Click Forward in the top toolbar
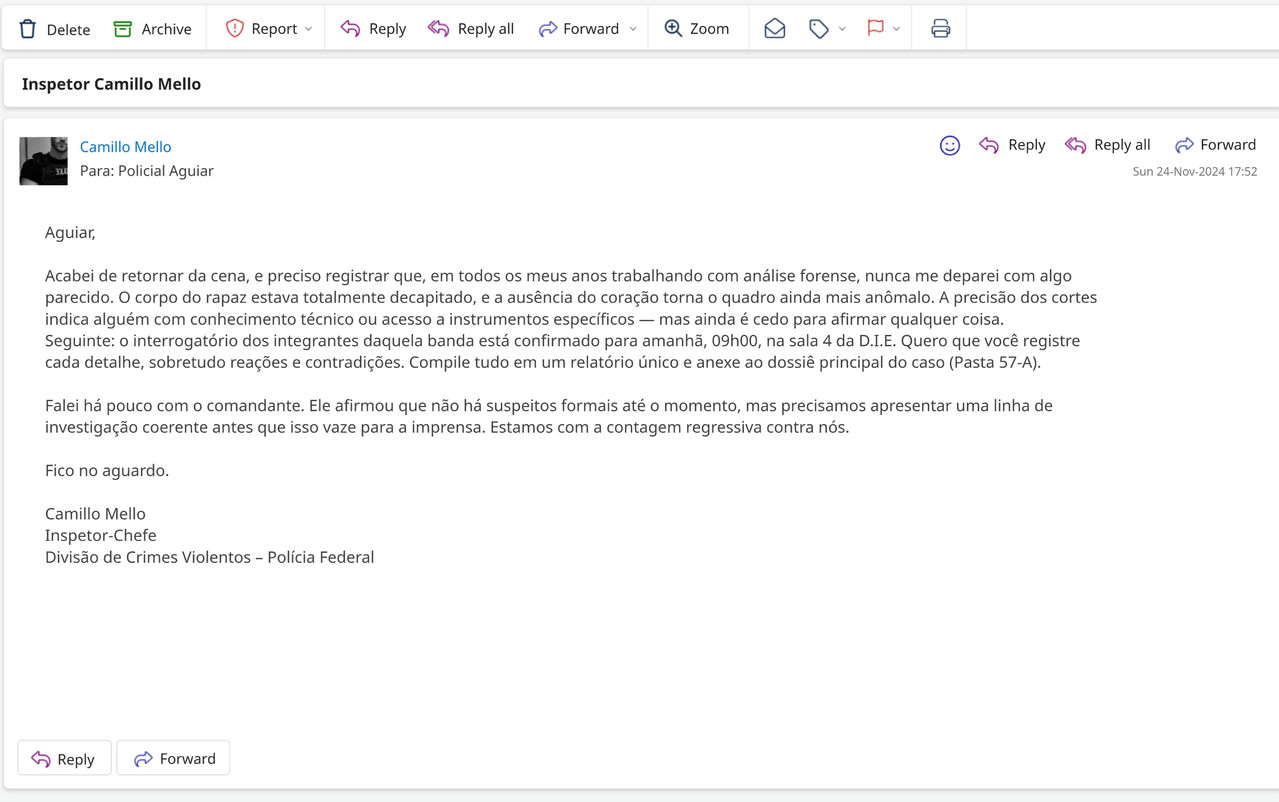This screenshot has height=802, width=1279. tap(579, 29)
